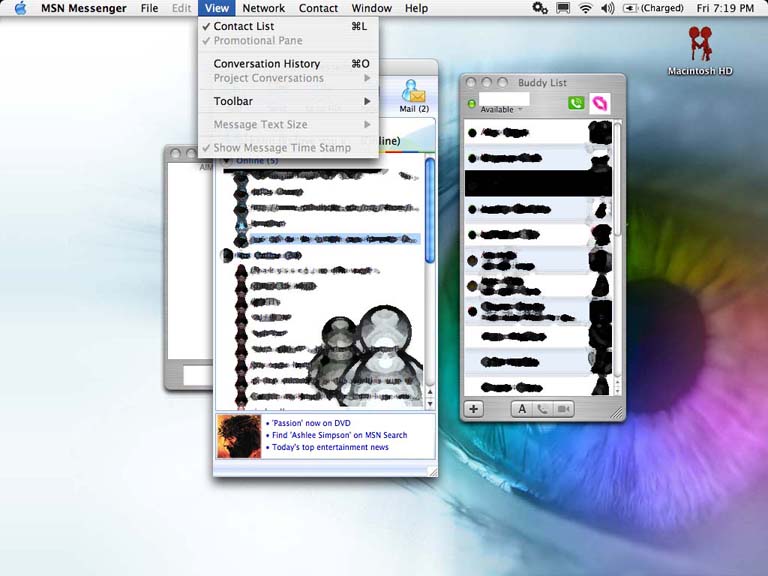Toggle Contact List in View menu
The width and height of the screenshot is (768, 576).
pyautogui.click(x=288, y=26)
